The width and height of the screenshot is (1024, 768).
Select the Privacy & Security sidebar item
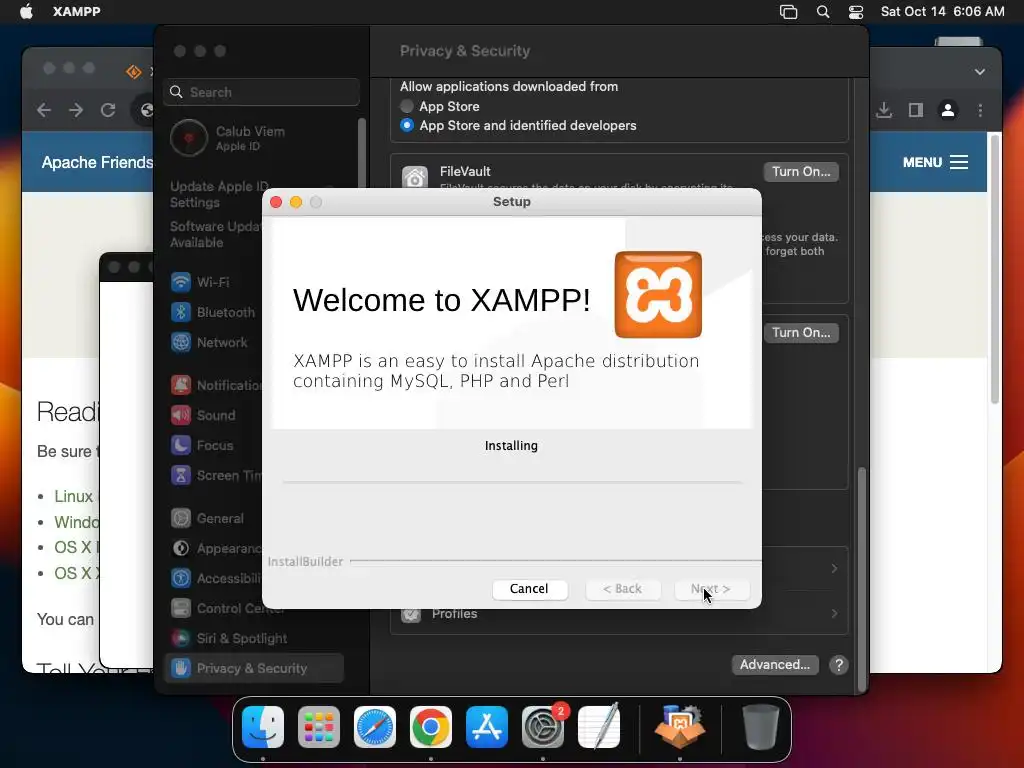point(254,668)
